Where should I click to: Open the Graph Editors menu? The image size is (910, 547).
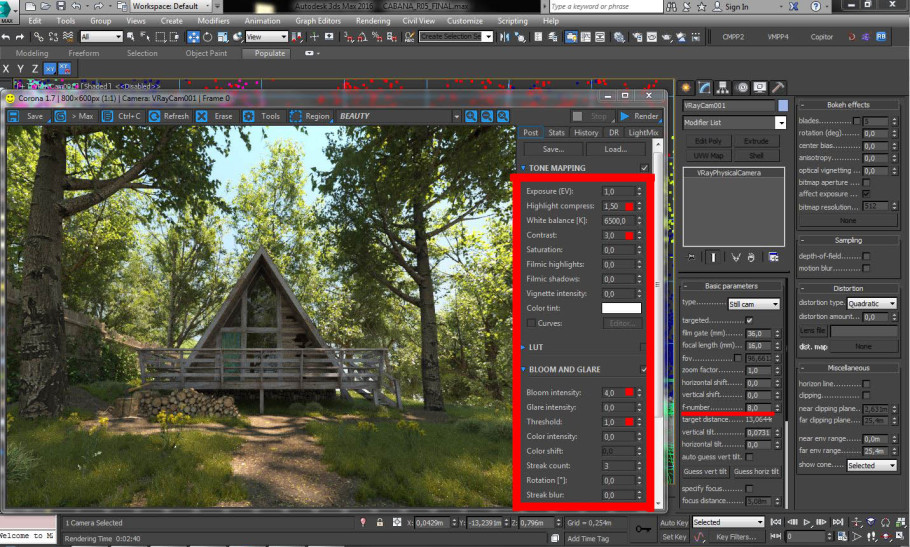[318, 21]
